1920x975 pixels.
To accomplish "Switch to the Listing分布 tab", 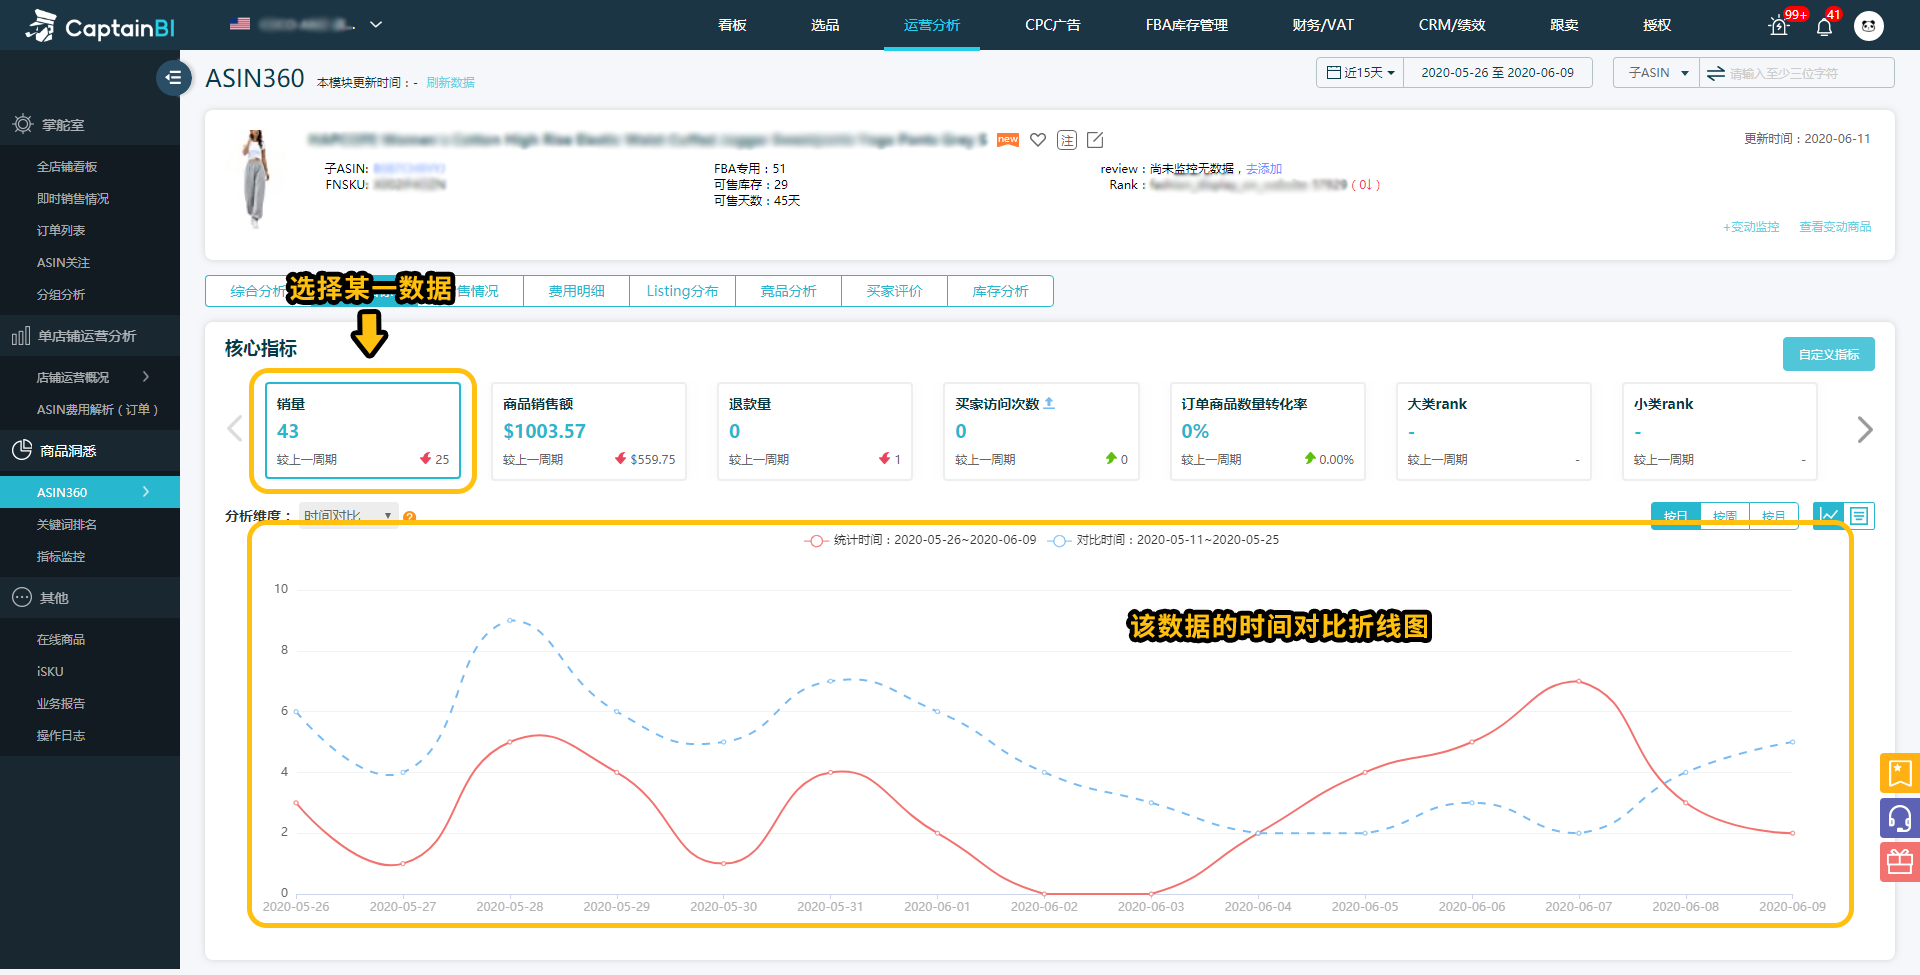I will (682, 291).
